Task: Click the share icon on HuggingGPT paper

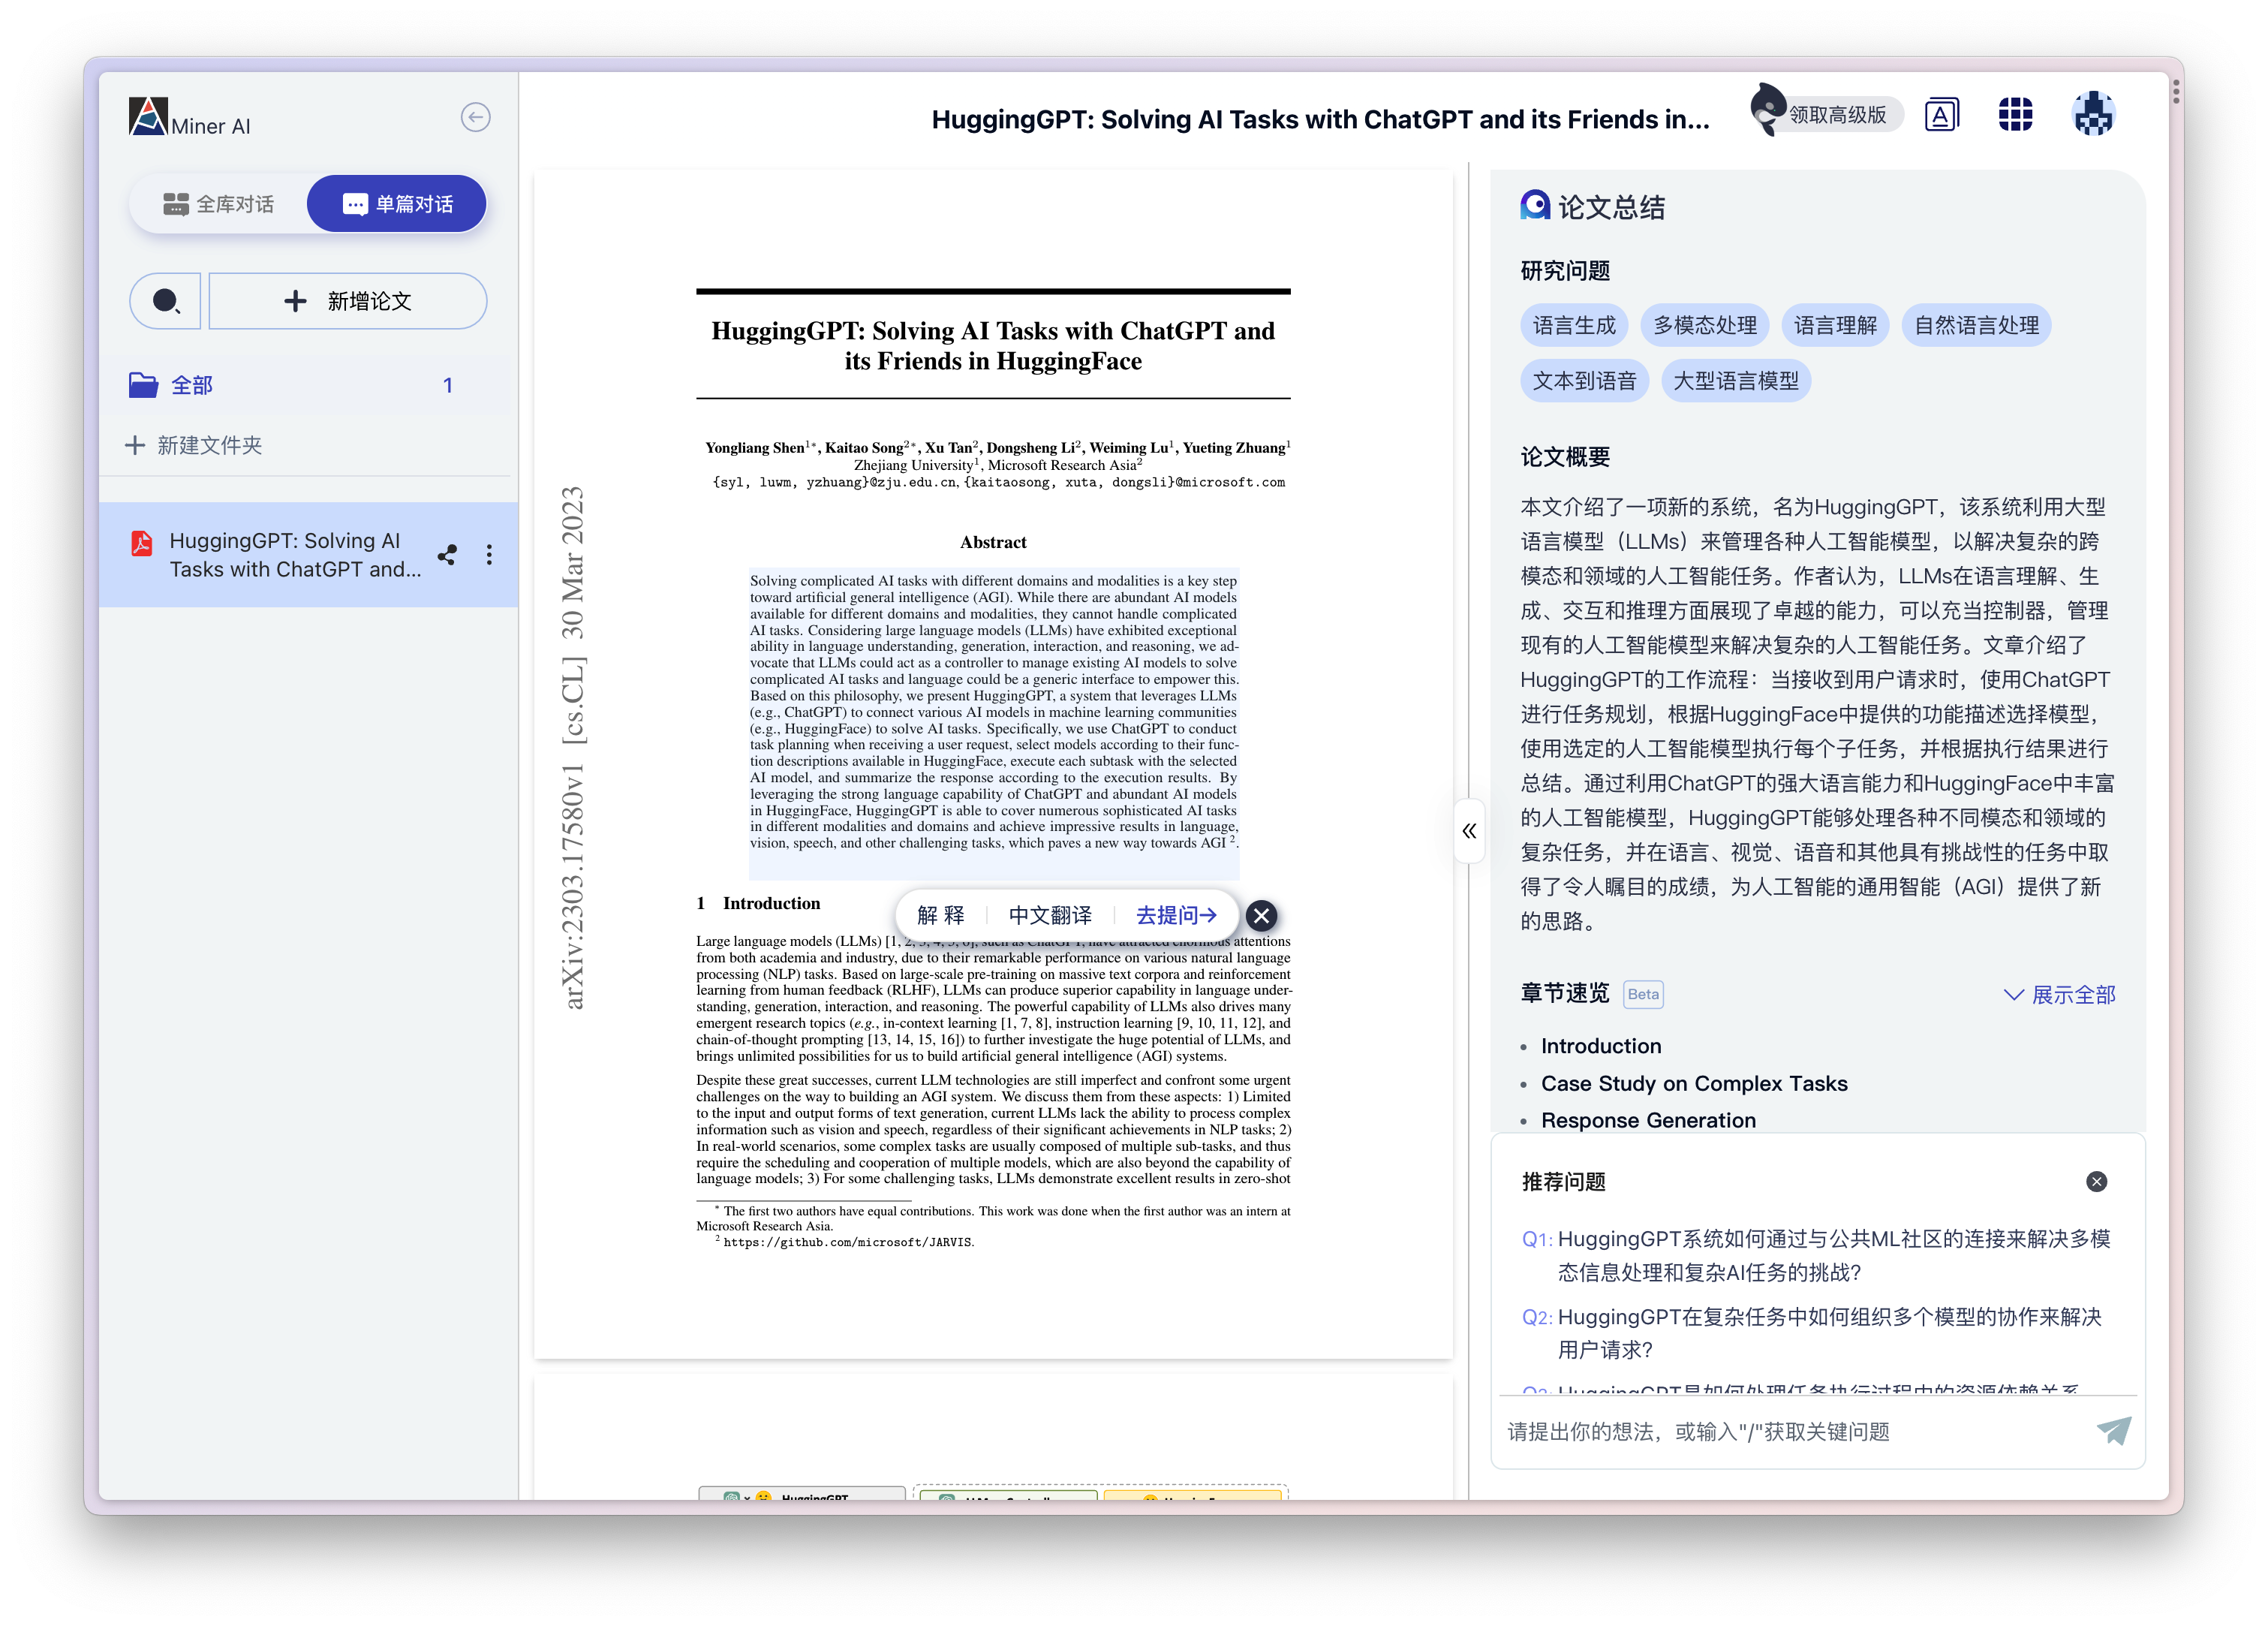Action: point(447,555)
